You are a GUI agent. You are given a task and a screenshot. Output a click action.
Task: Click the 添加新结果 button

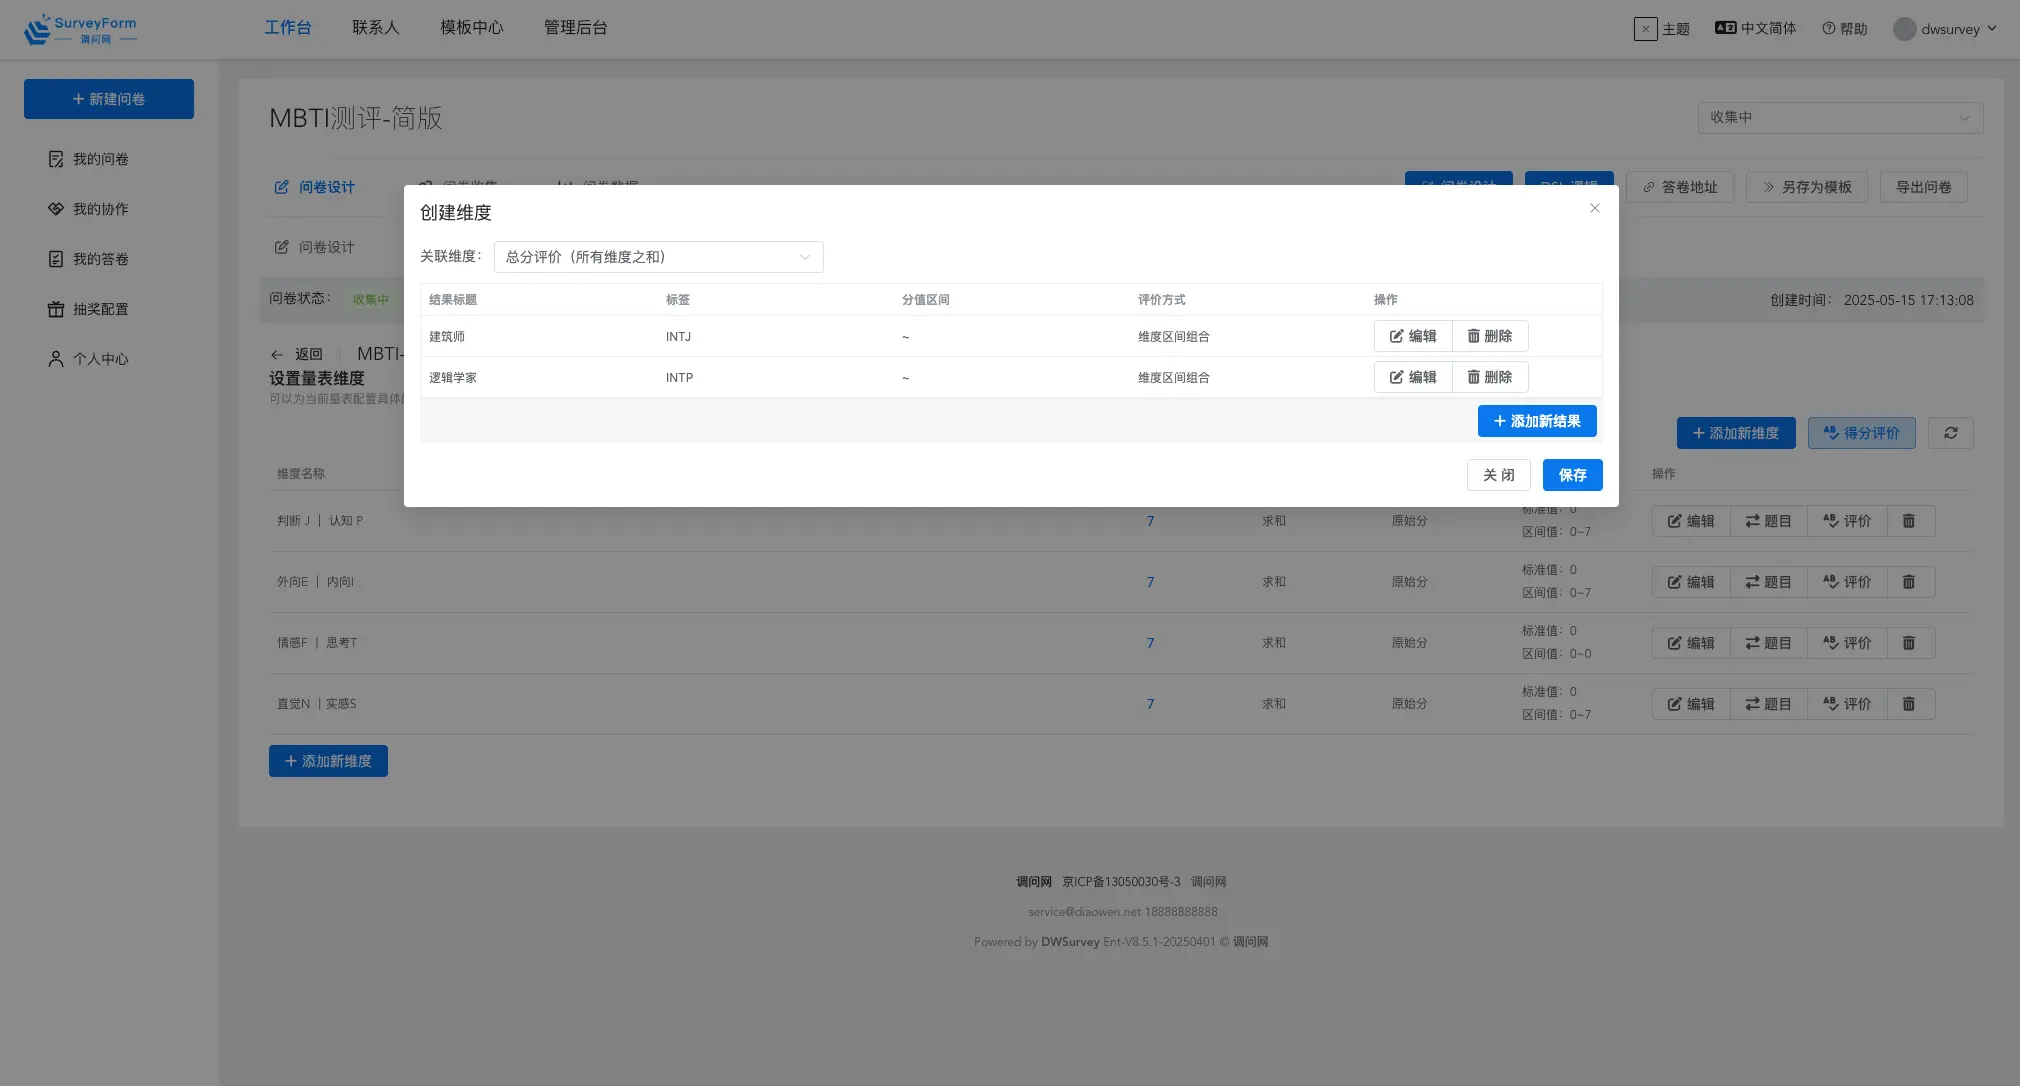point(1536,421)
